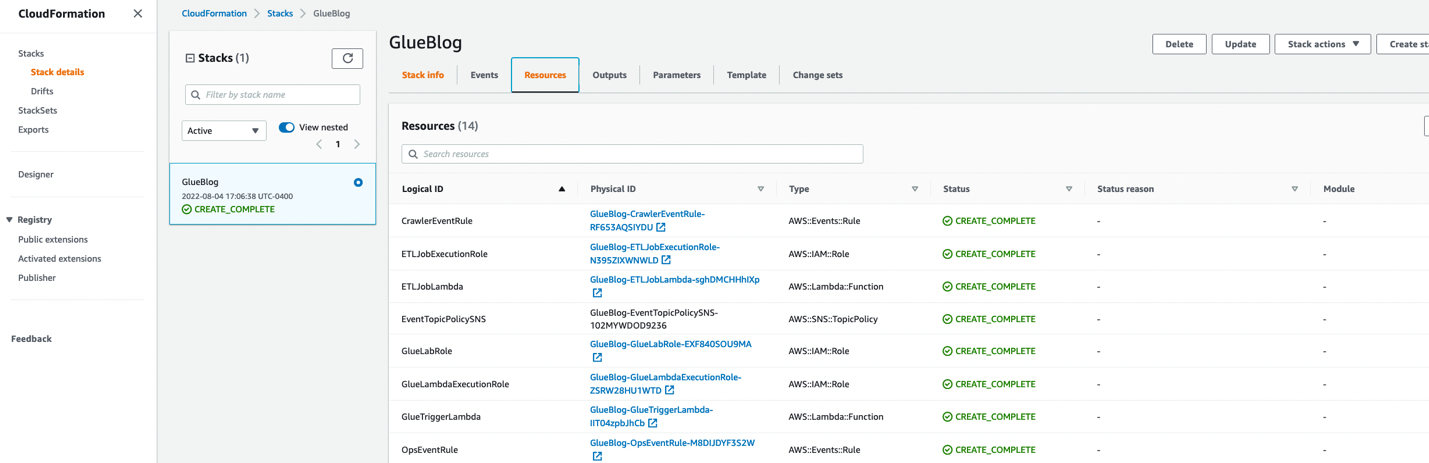Screen dimensions: 1429x463
Task: Select the AWS::SNS::TopicPolicy type cell
Action: 833,320
